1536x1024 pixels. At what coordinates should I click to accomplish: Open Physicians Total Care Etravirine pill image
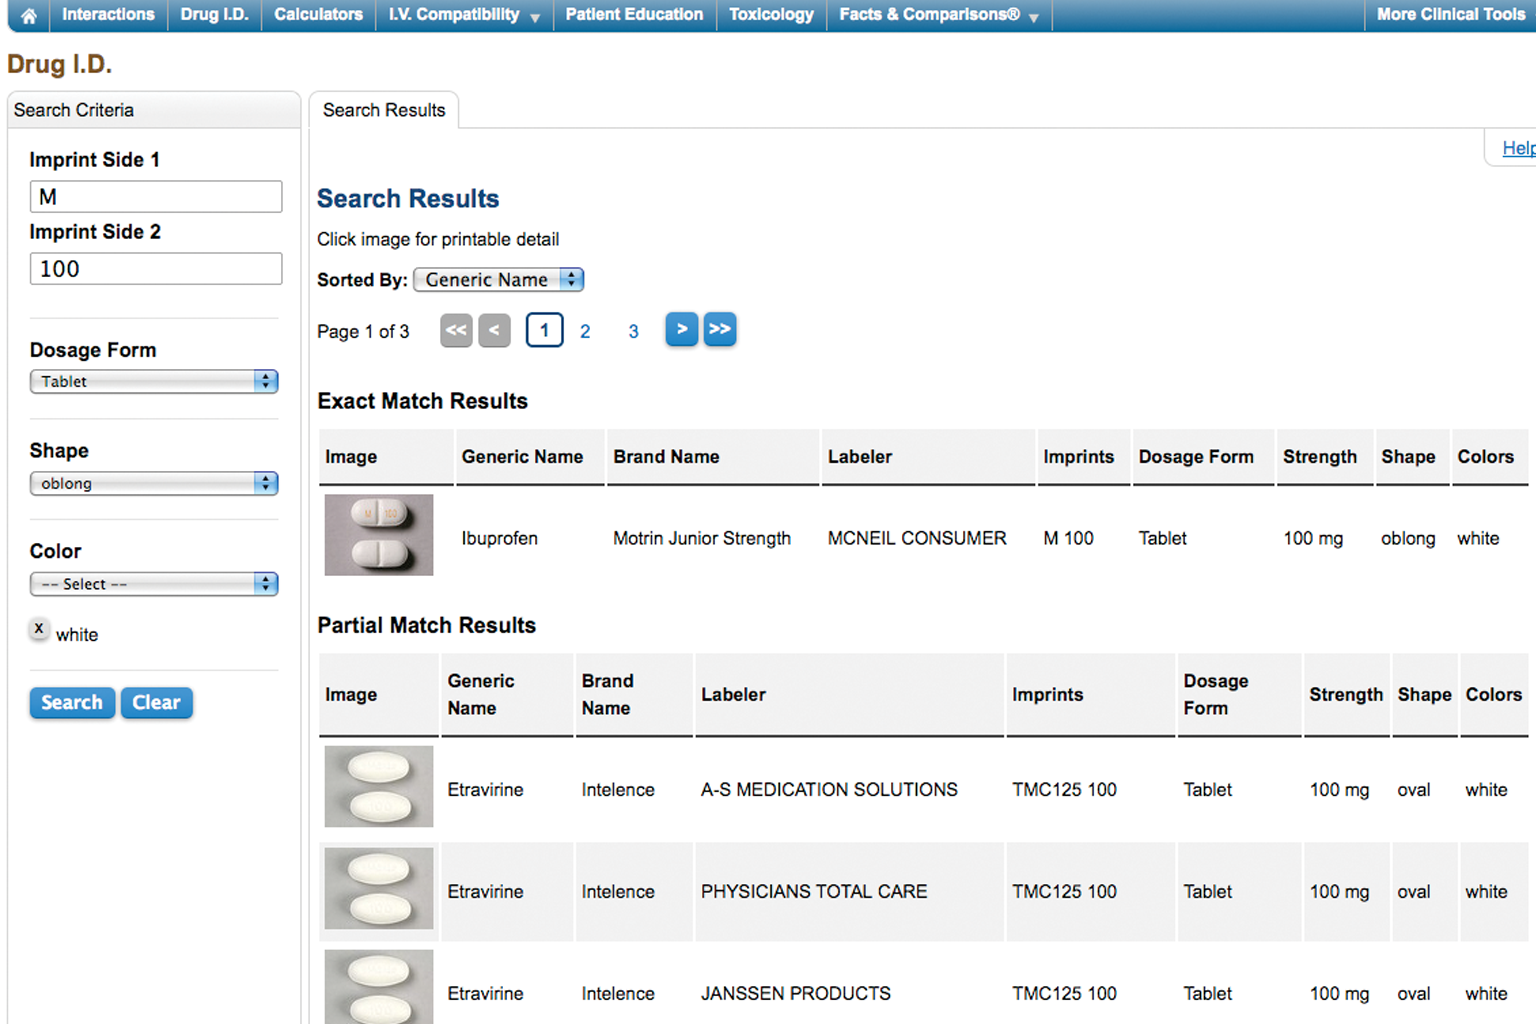tap(378, 888)
